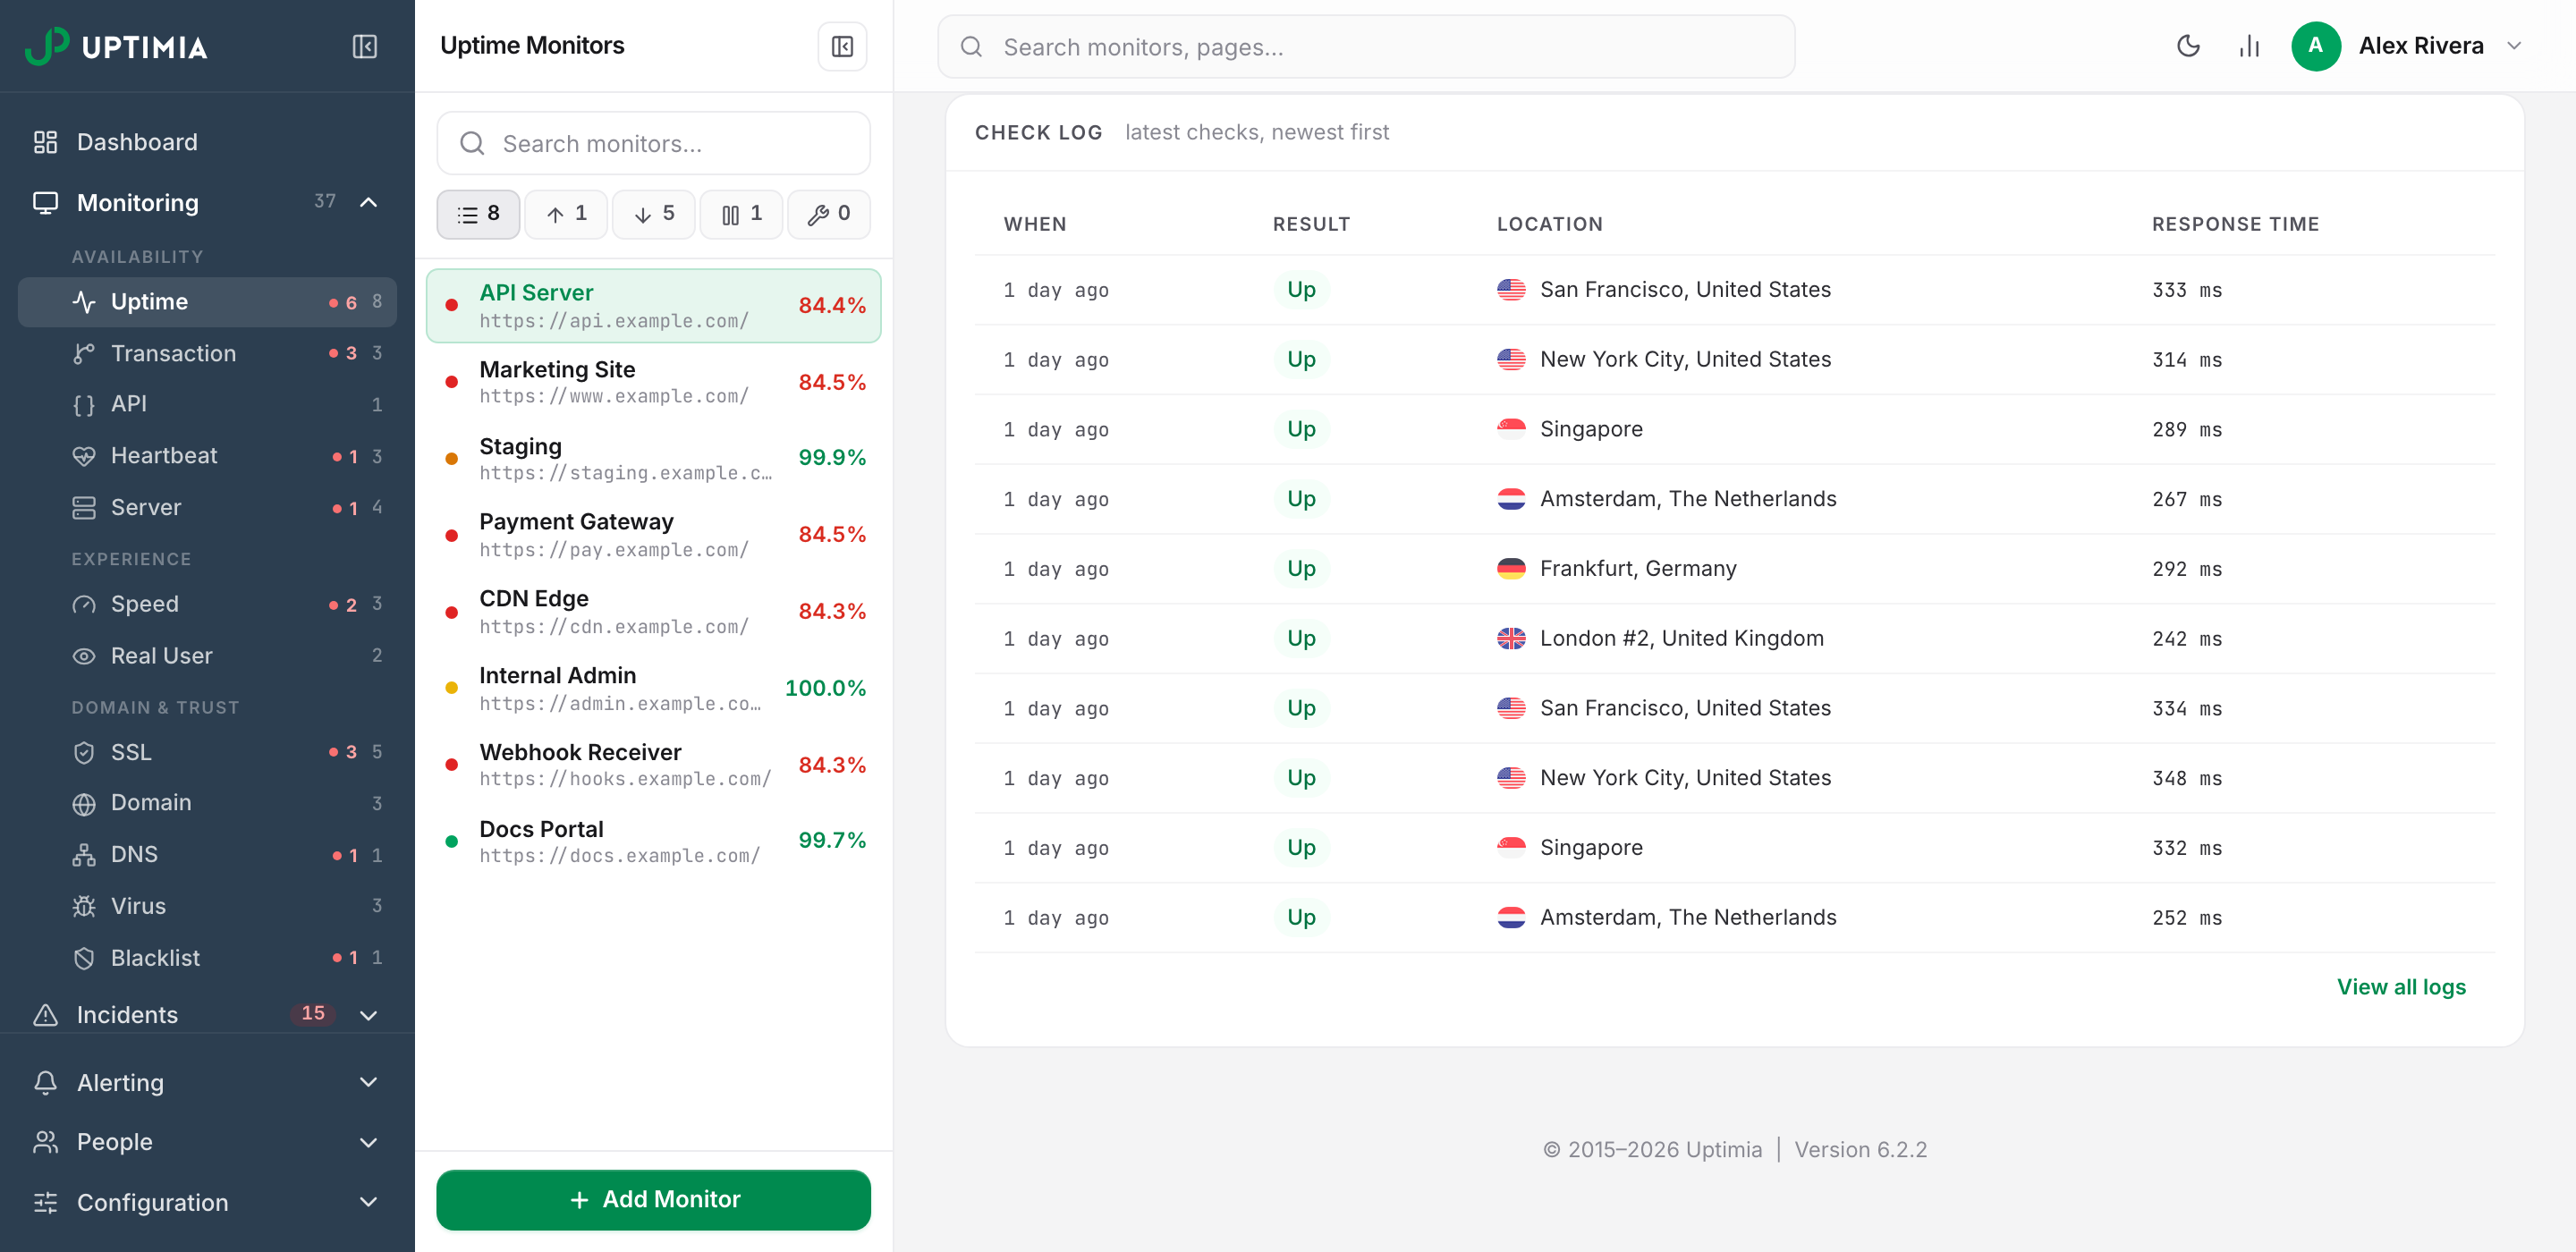
Task: Open SSL monitors
Action: coord(207,752)
